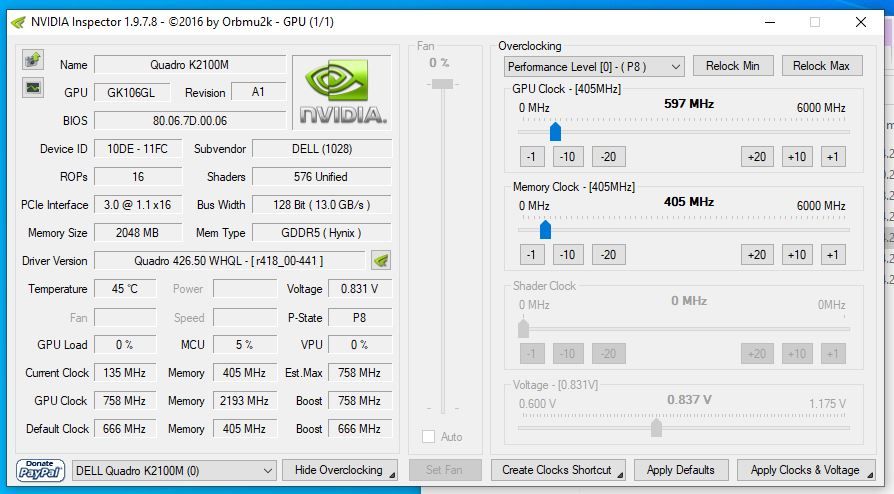Increase Memory Clock by 10 MHz
The height and width of the screenshot is (494, 894).
pos(797,255)
